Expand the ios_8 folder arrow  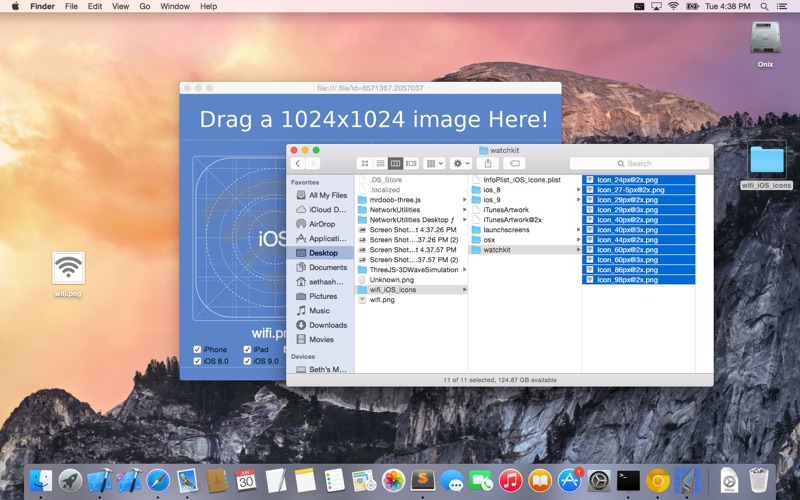pos(578,190)
